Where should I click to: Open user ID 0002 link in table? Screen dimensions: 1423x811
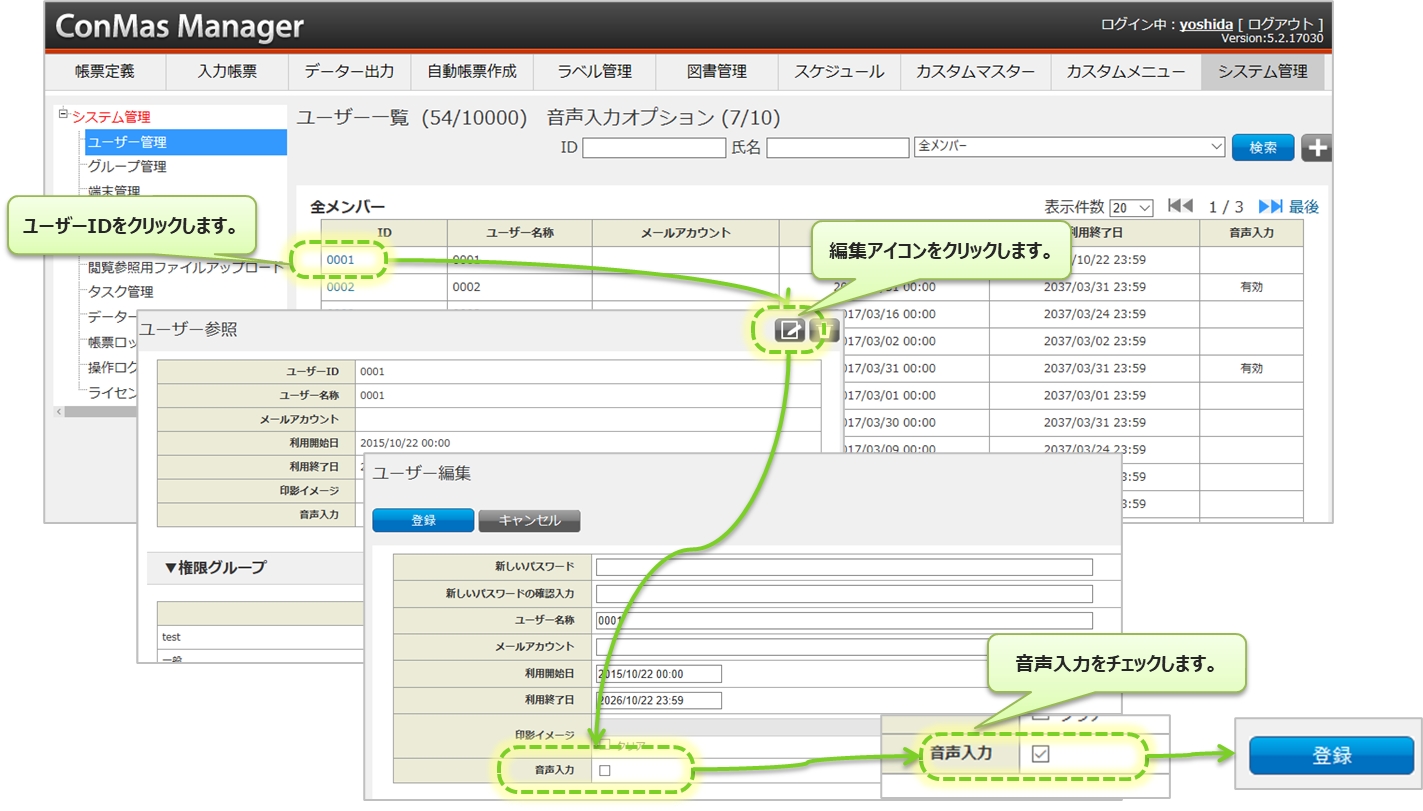click(x=340, y=287)
